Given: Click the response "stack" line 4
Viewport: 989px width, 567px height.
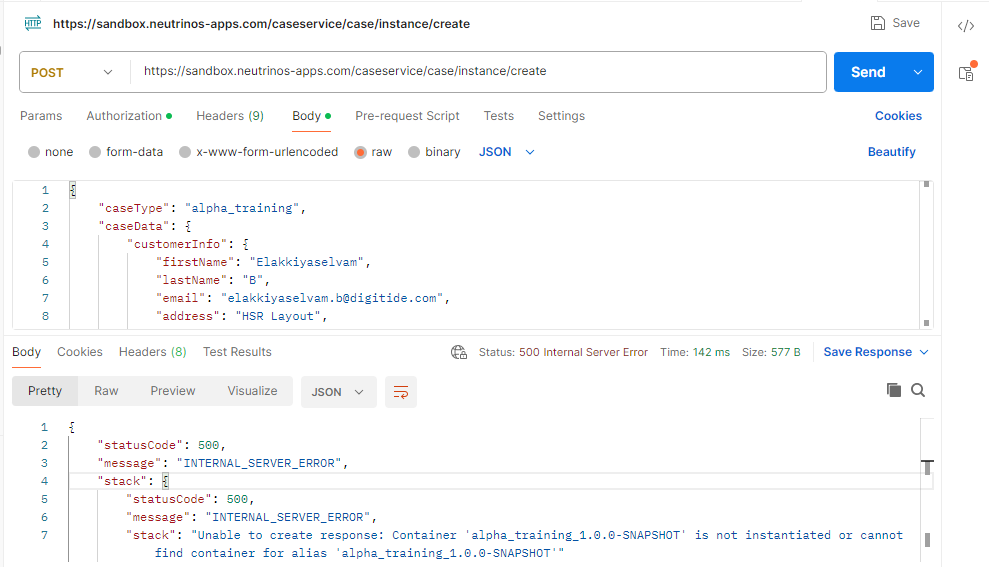Looking at the screenshot, I should [133, 482].
